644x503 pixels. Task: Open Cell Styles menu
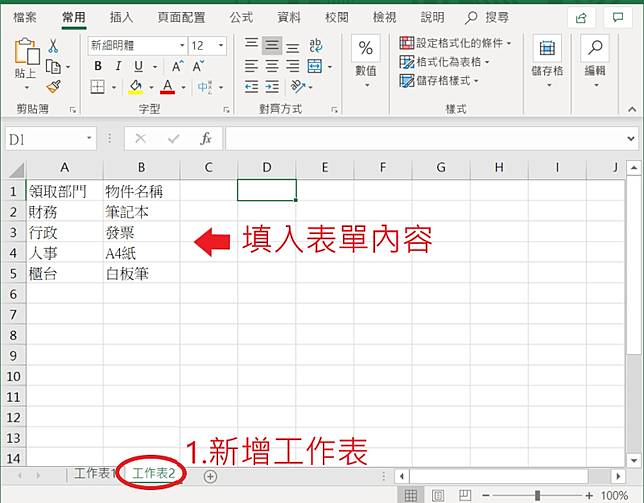[439, 80]
